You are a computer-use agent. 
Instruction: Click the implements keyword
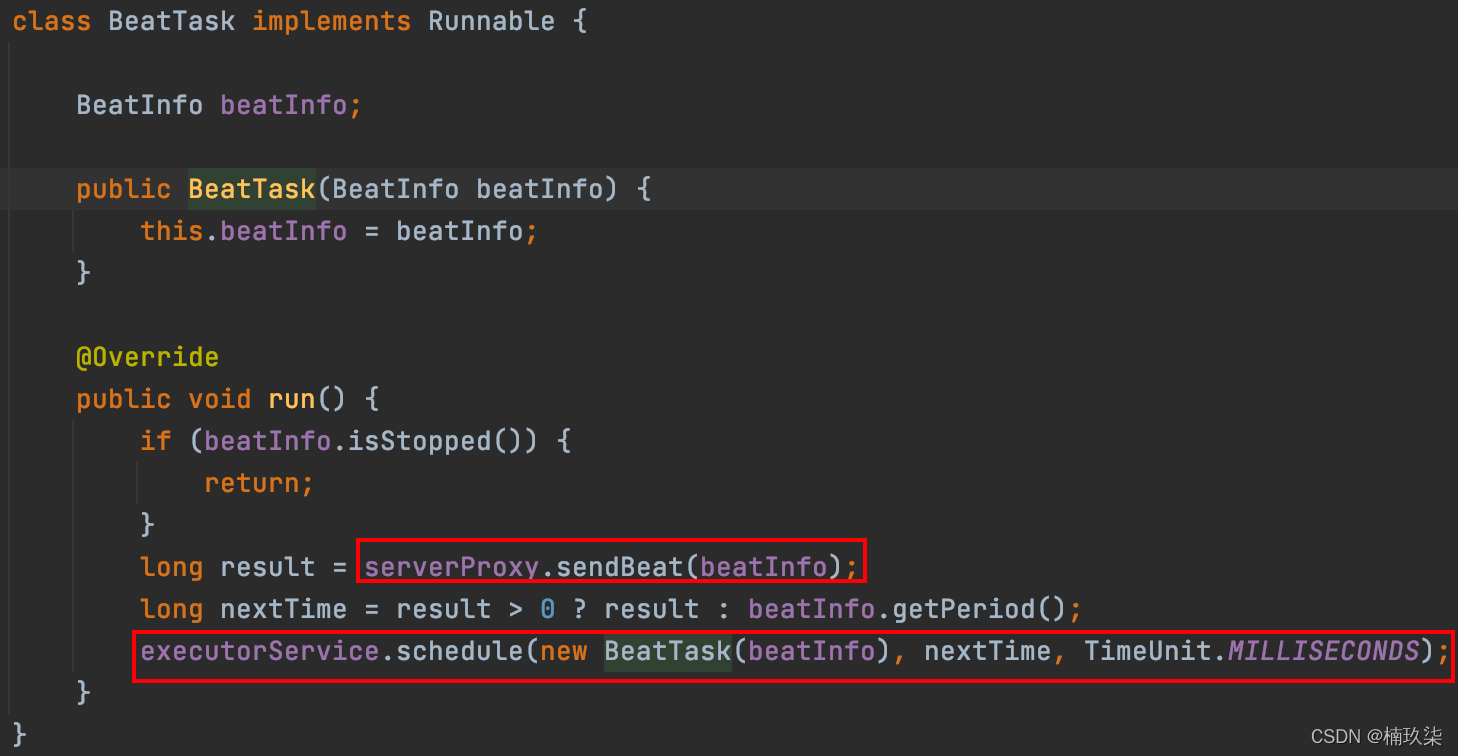[331, 21]
